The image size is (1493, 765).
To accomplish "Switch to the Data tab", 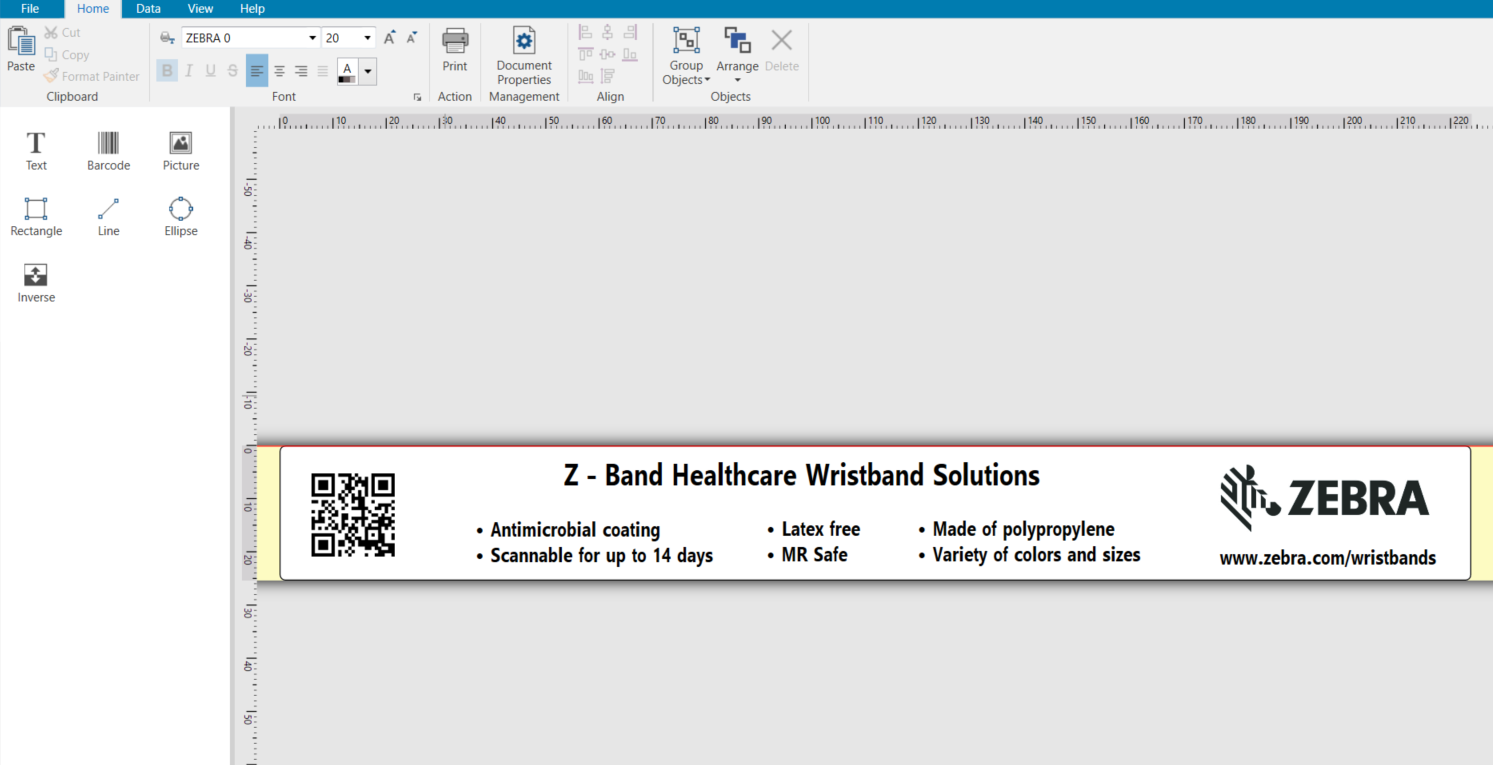I will 148,9.
